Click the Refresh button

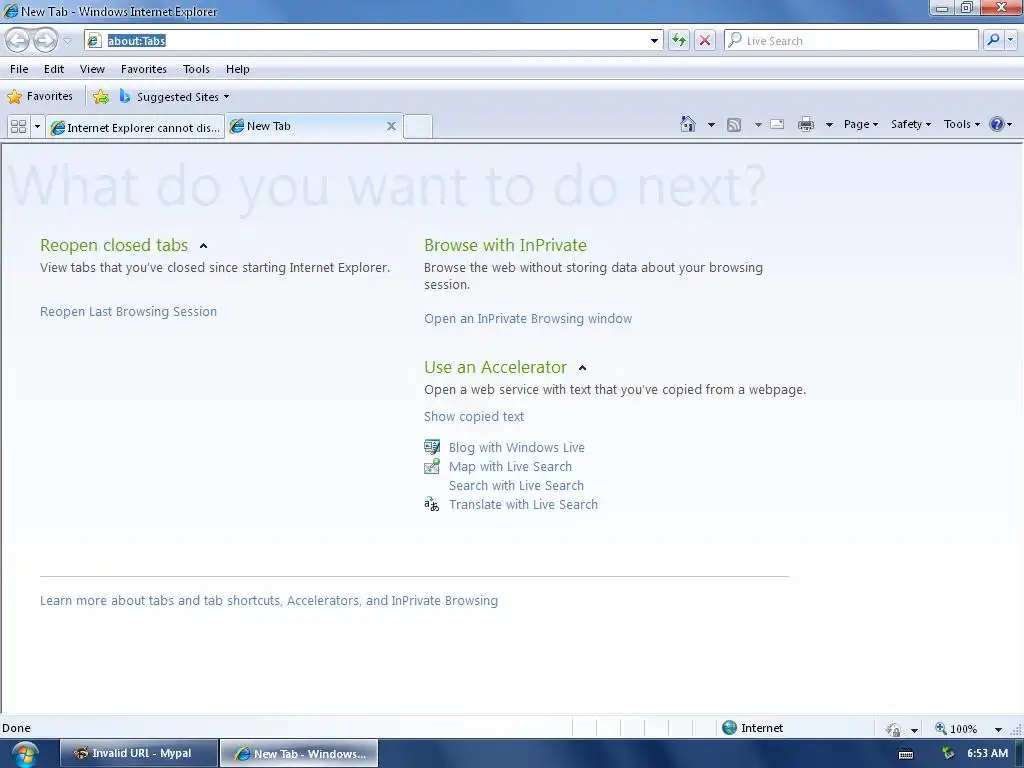click(679, 40)
